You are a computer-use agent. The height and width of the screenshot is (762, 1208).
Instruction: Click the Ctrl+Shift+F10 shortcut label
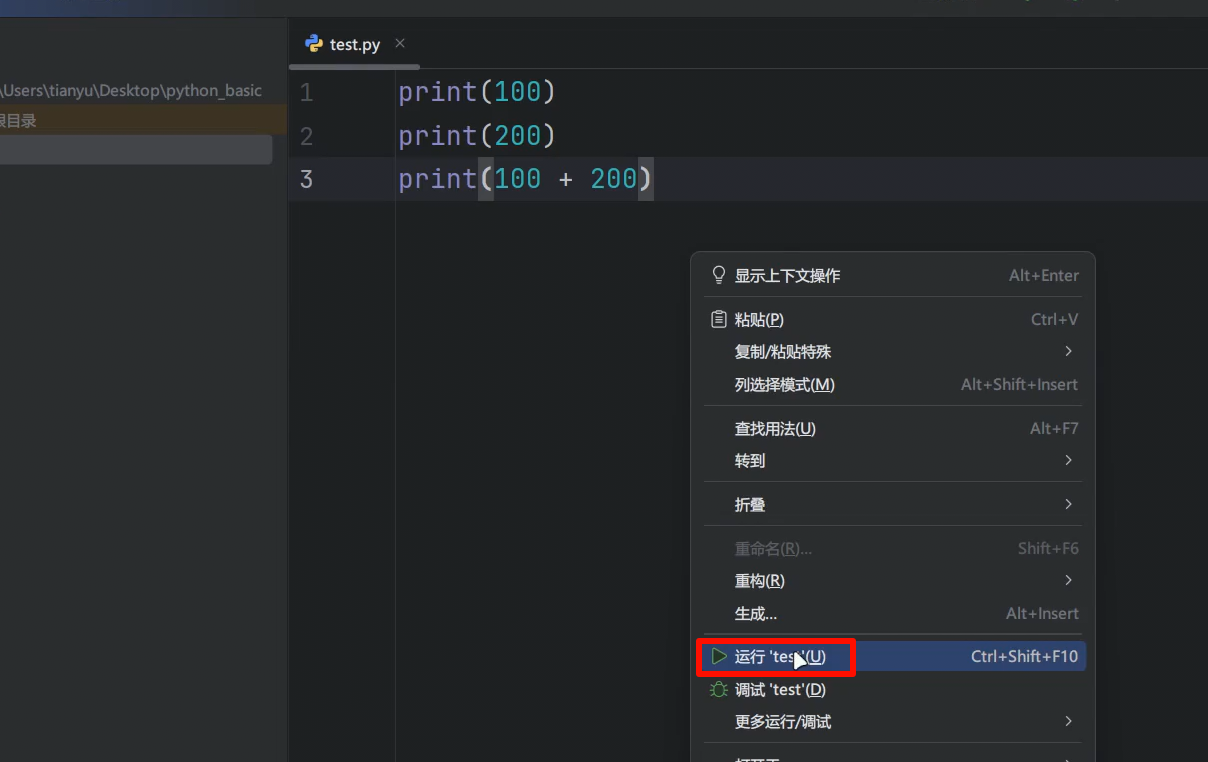(1025, 657)
